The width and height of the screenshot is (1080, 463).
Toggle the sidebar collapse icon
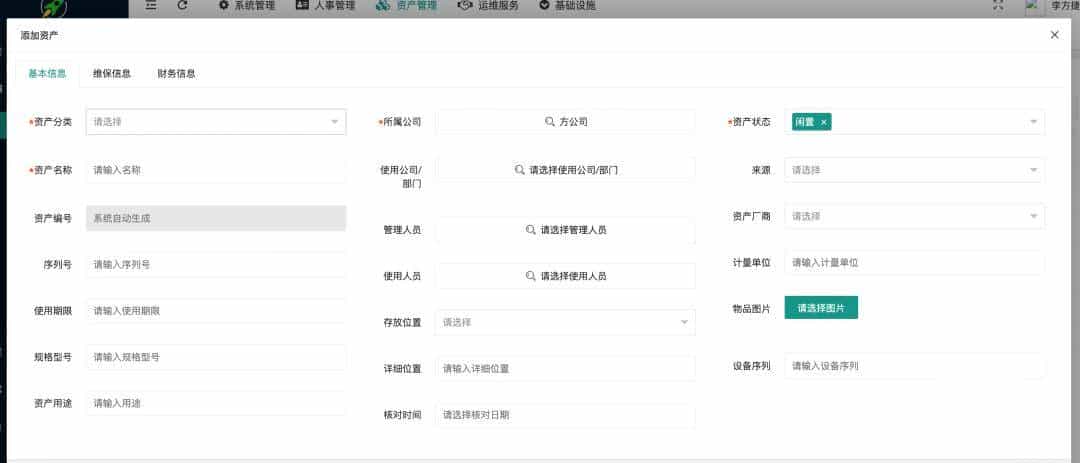pyautogui.click(x=152, y=5)
